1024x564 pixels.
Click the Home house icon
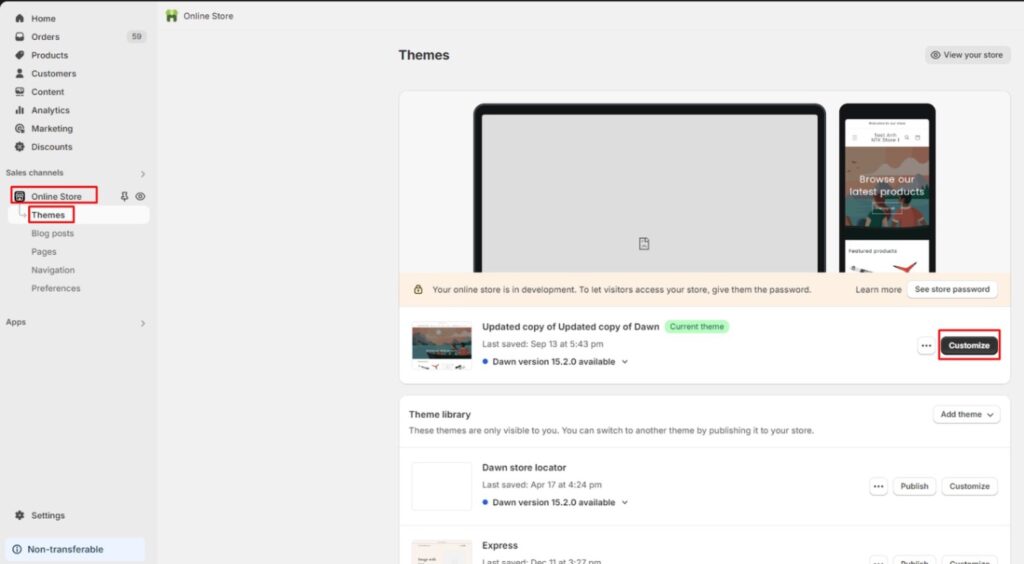pyautogui.click(x=20, y=18)
